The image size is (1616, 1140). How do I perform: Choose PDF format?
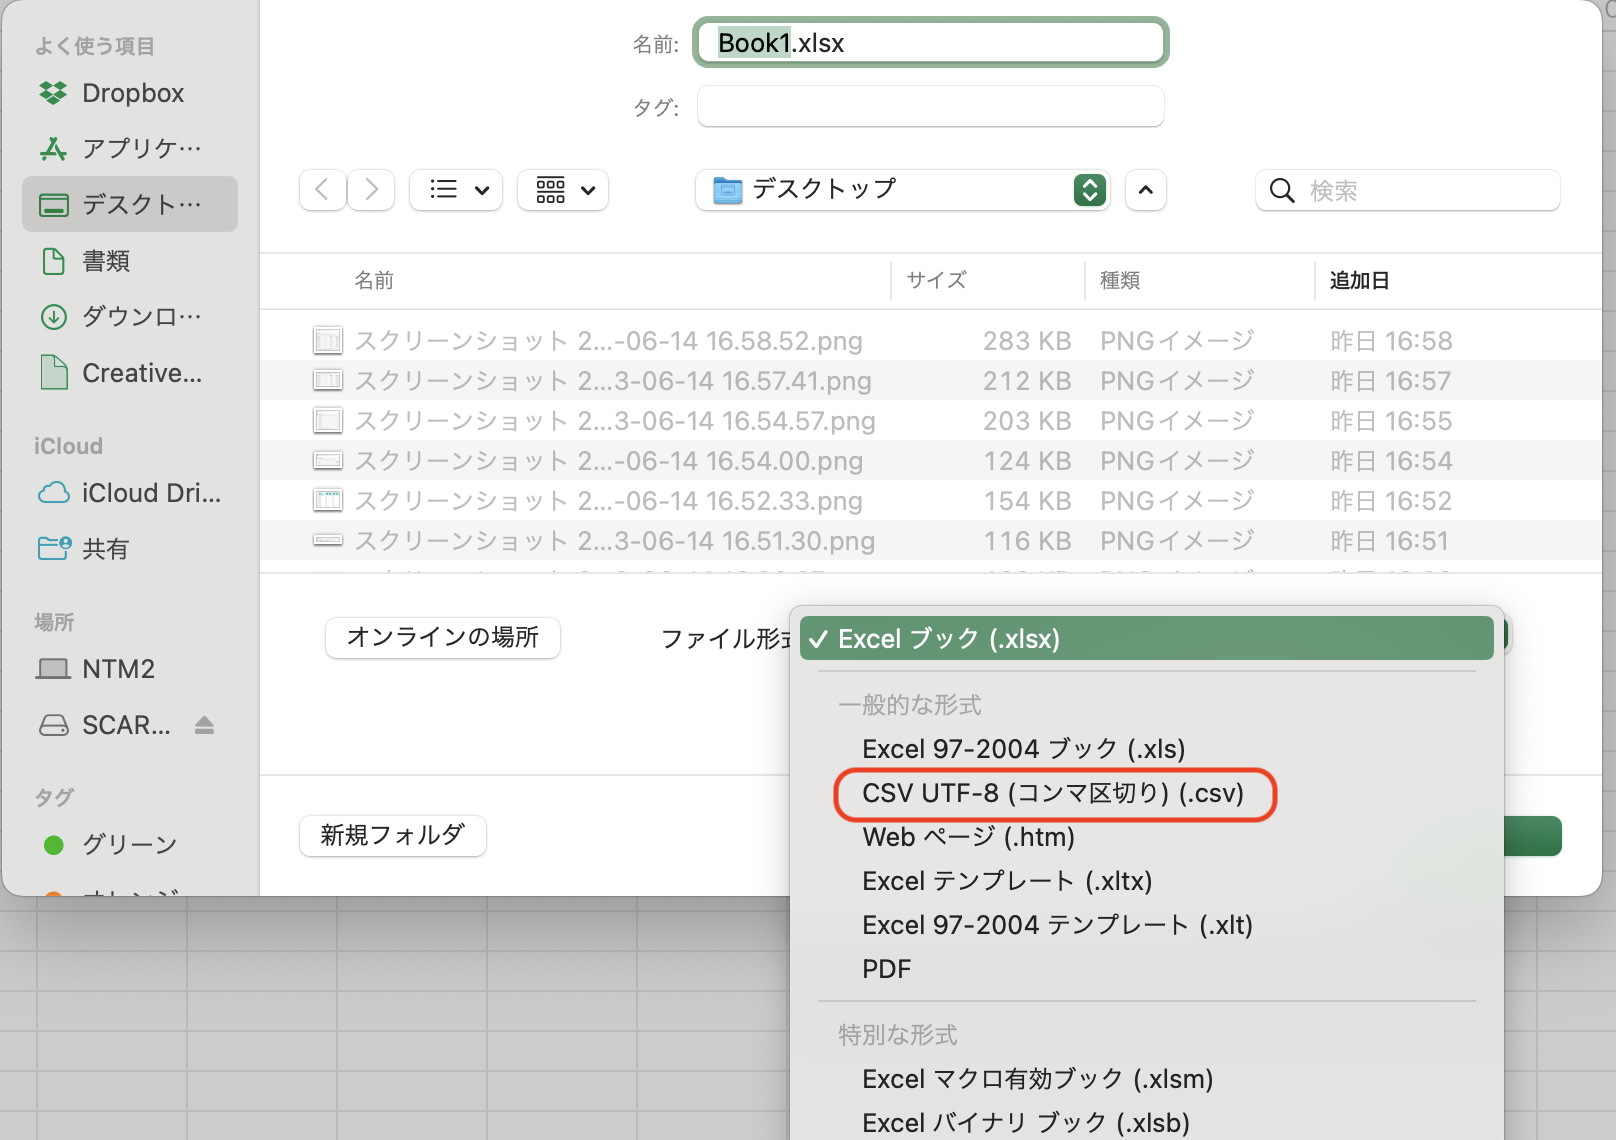click(x=1146, y=969)
